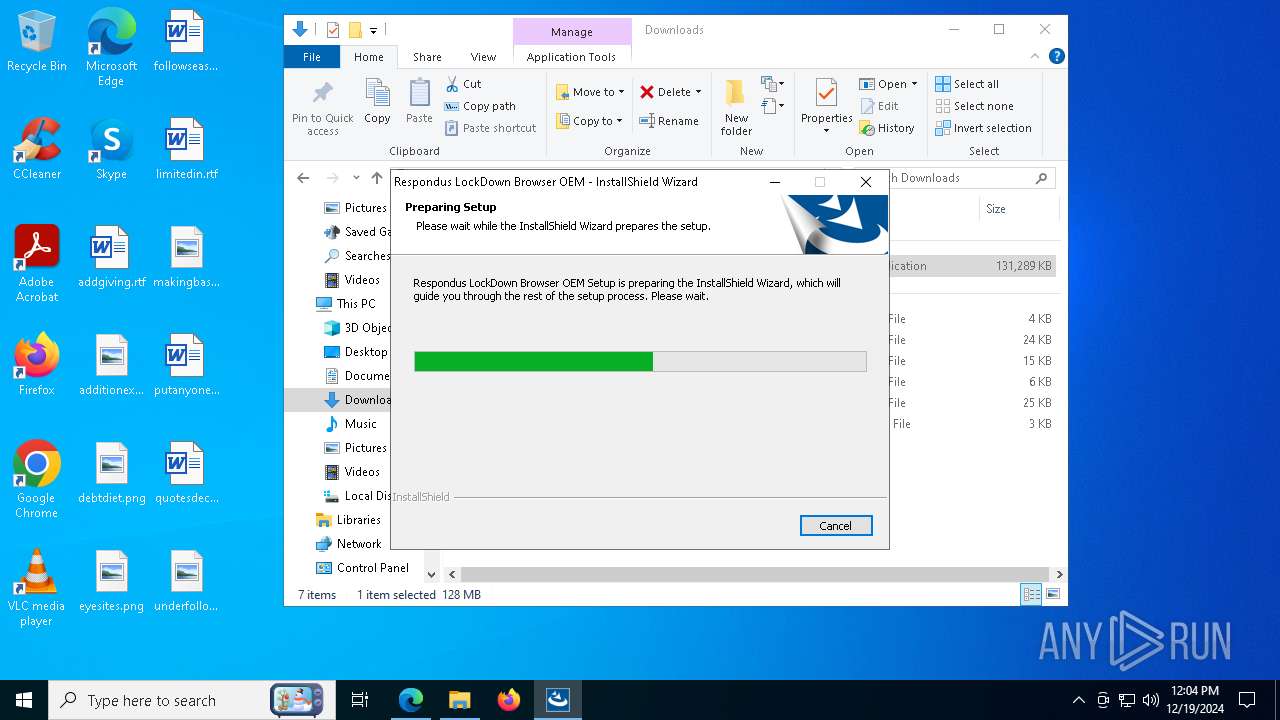Viewport: 1280px width, 720px height.
Task: Click the Back navigation arrow
Action: pyautogui.click(x=303, y=178)
